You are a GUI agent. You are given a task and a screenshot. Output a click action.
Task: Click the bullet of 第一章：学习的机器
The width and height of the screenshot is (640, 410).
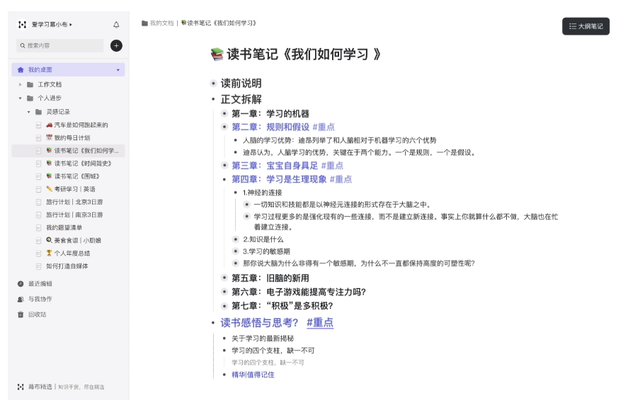(224, 113)
